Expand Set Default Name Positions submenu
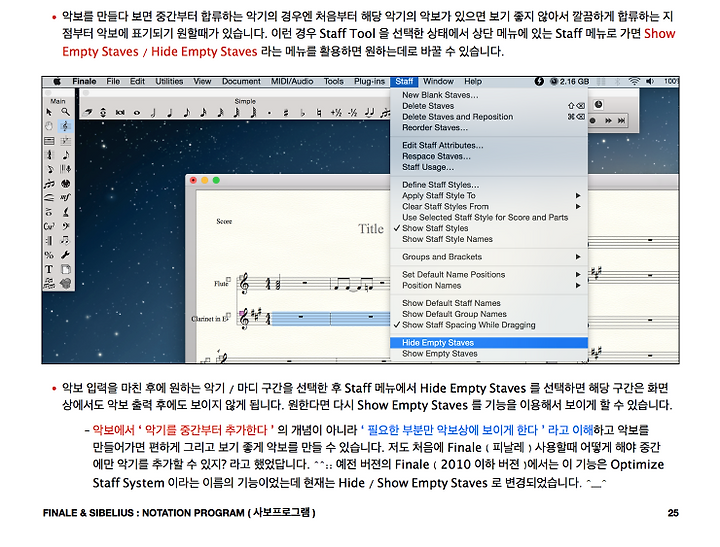The height and width of the screenshot is (547, 720). pos(489,275)
